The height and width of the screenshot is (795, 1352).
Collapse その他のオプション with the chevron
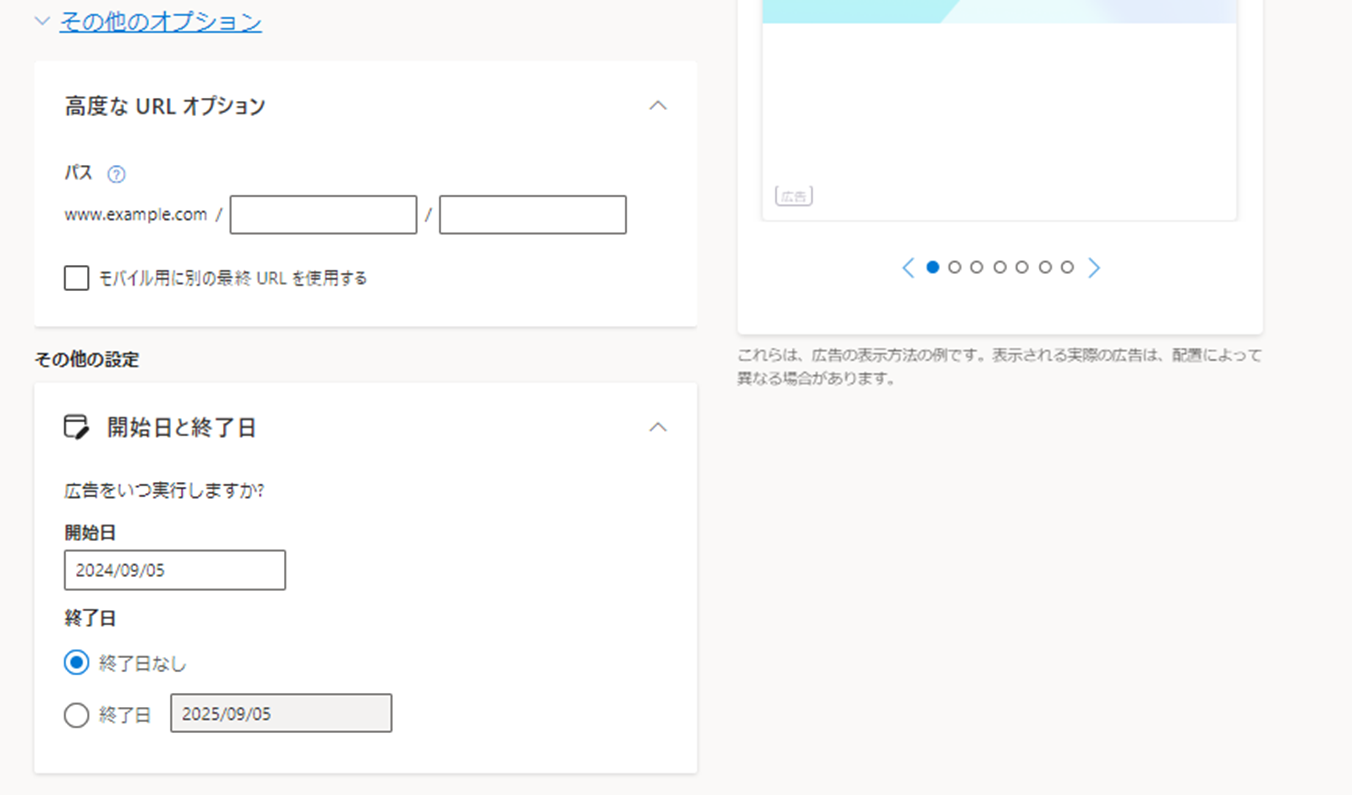click(42, 21)
